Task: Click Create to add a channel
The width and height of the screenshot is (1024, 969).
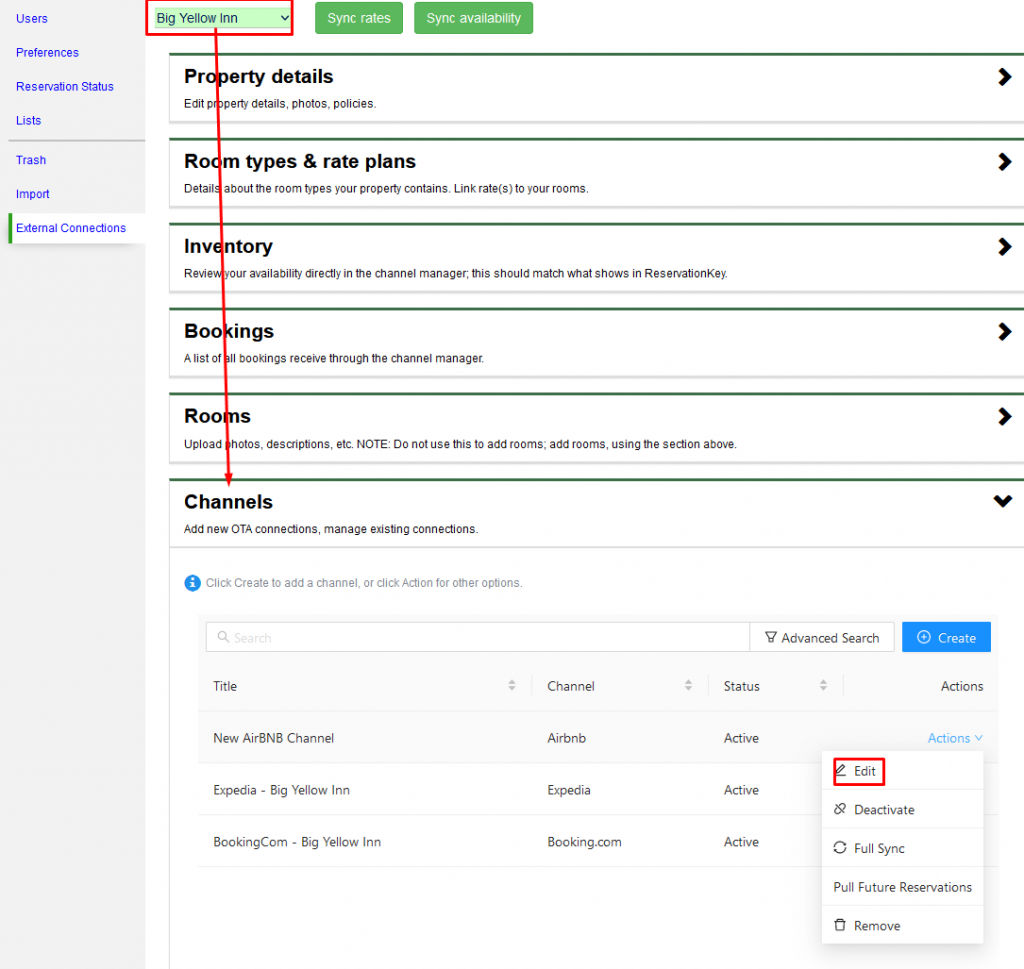Action: pyautogui.click(x=946, y=637)
